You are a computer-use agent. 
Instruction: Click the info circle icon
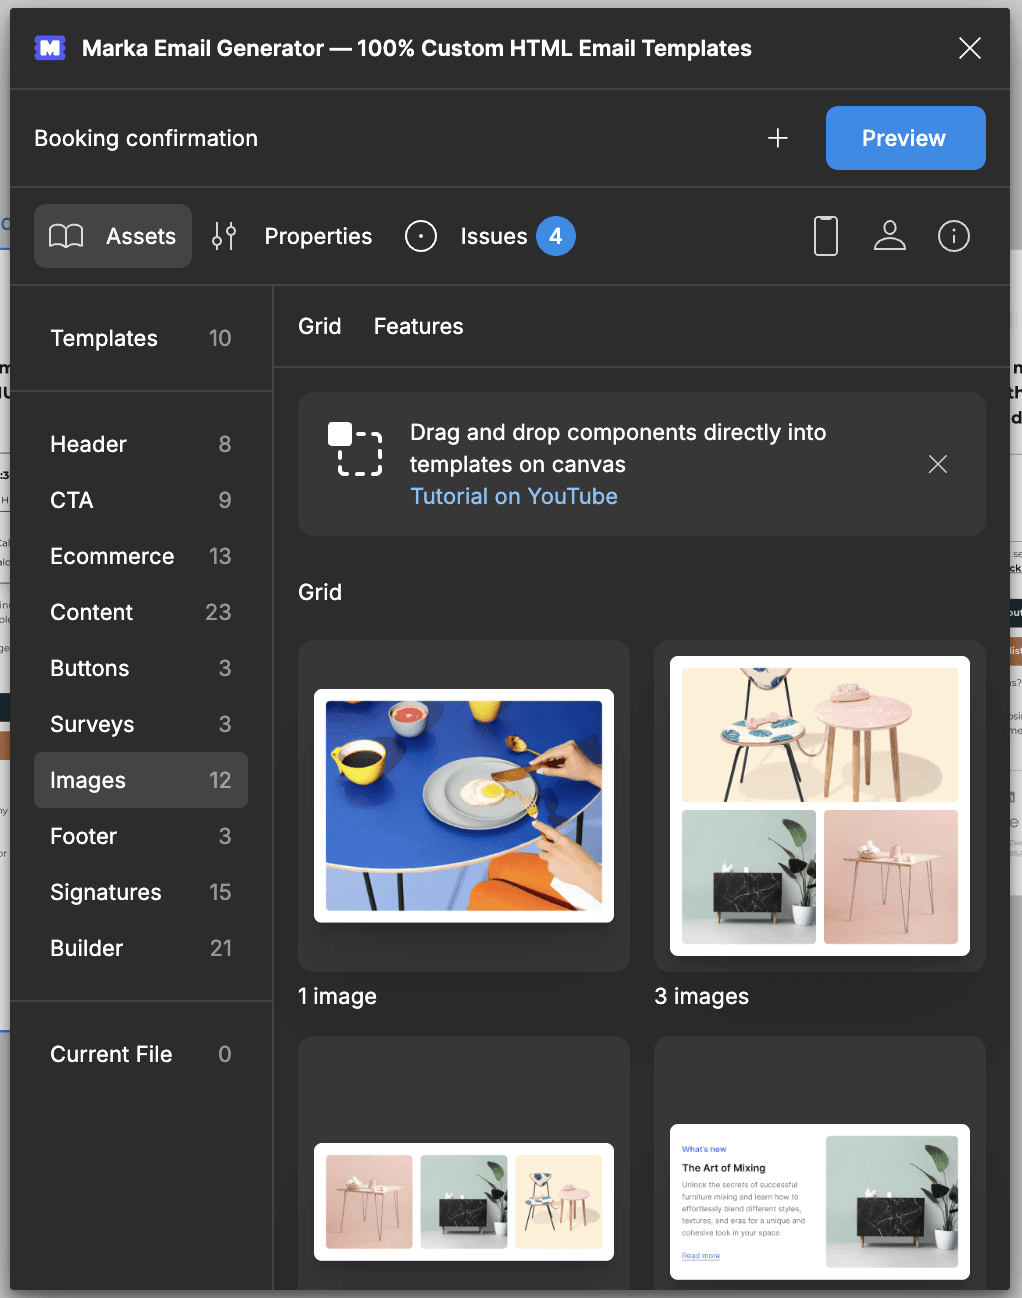pyautogui.click(x=954, y=236)
